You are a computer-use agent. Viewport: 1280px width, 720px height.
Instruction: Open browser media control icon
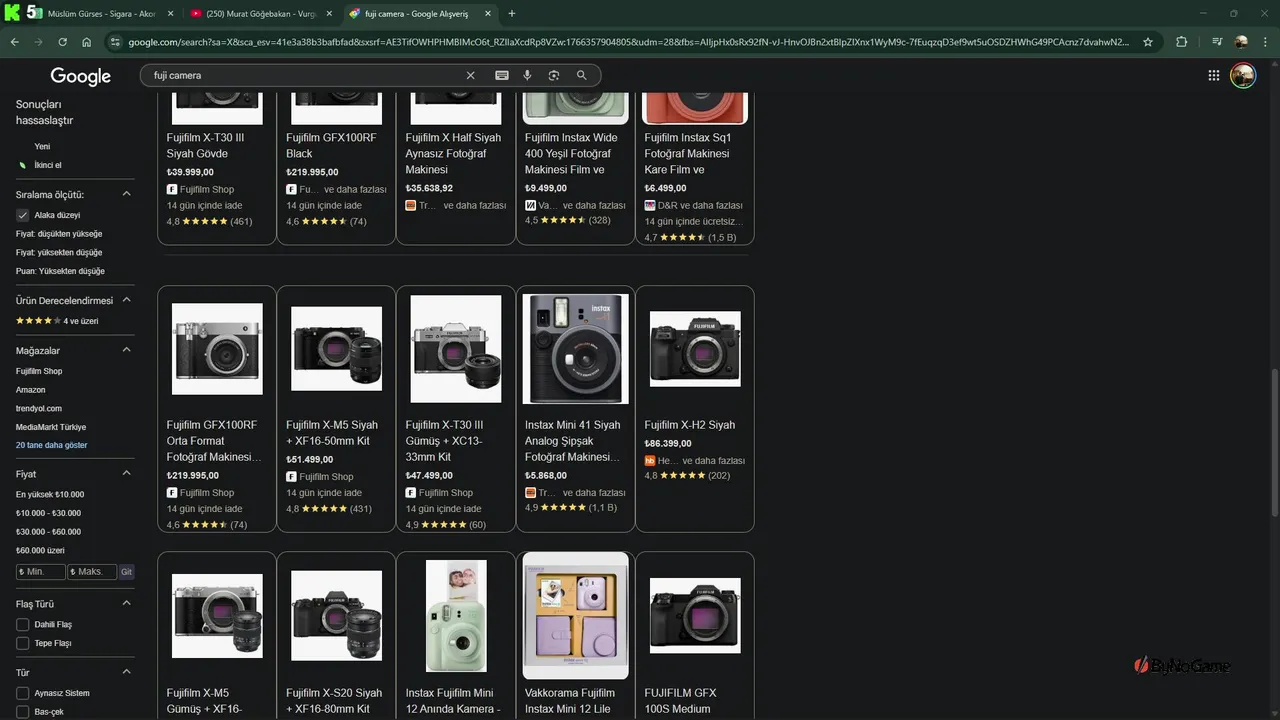pos(1217,42)
